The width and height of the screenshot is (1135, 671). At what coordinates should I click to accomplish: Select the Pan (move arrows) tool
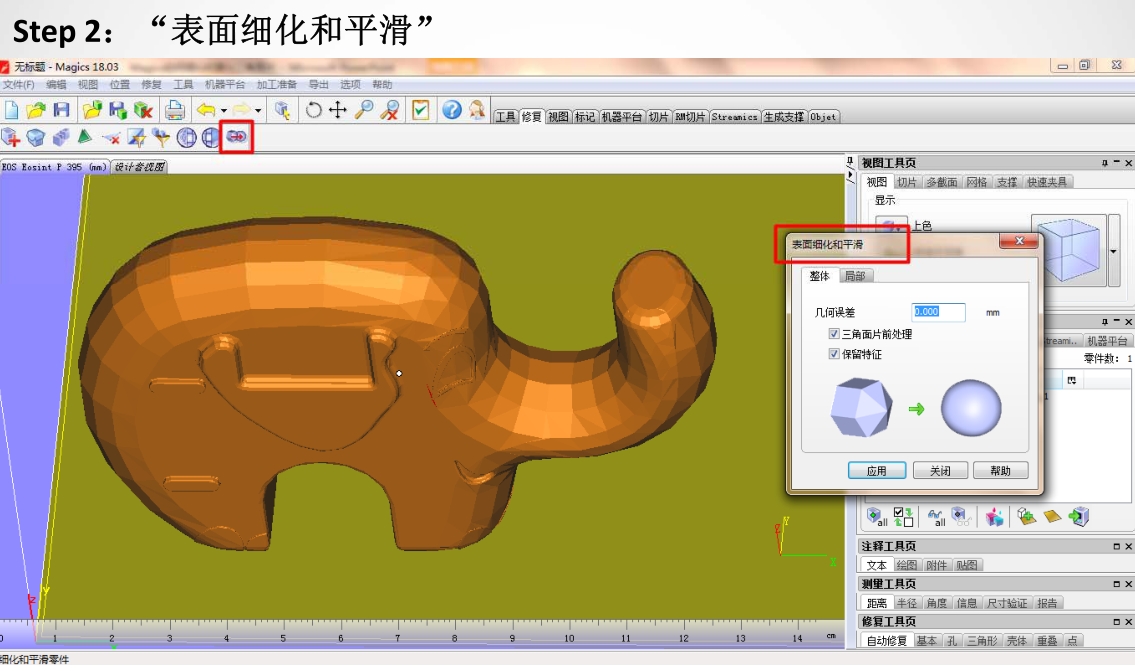(x=338, y=110)
